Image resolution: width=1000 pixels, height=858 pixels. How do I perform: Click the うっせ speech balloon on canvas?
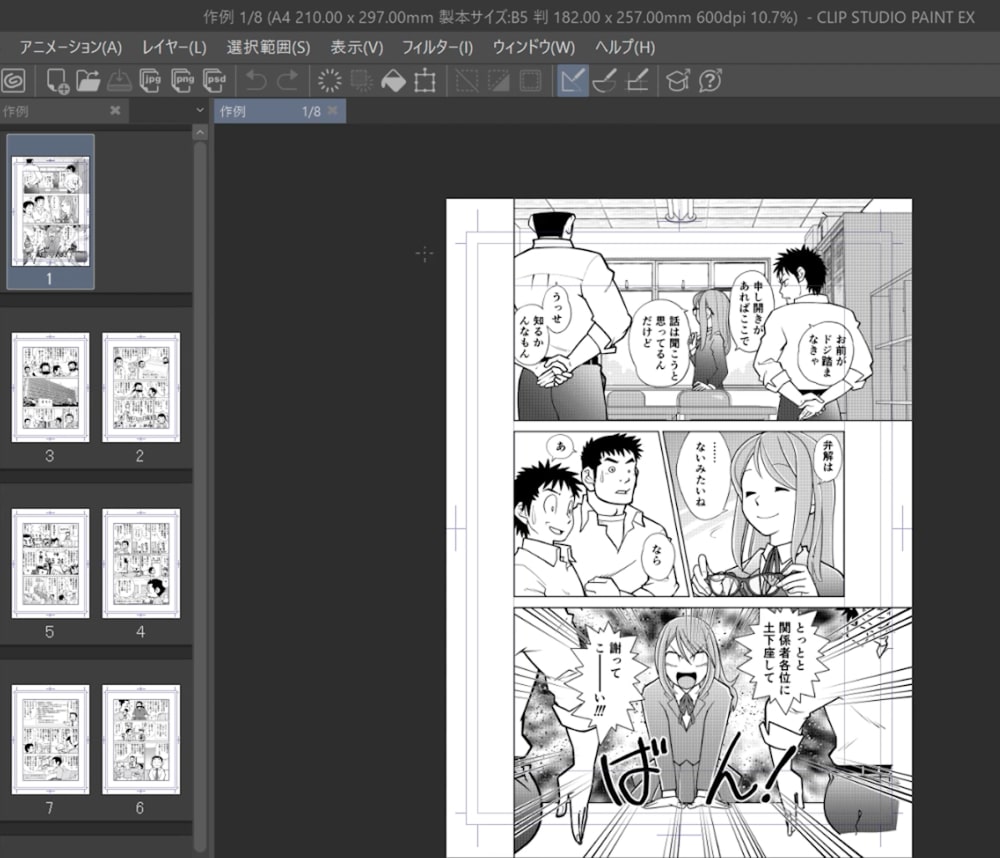tap(557, 309)
